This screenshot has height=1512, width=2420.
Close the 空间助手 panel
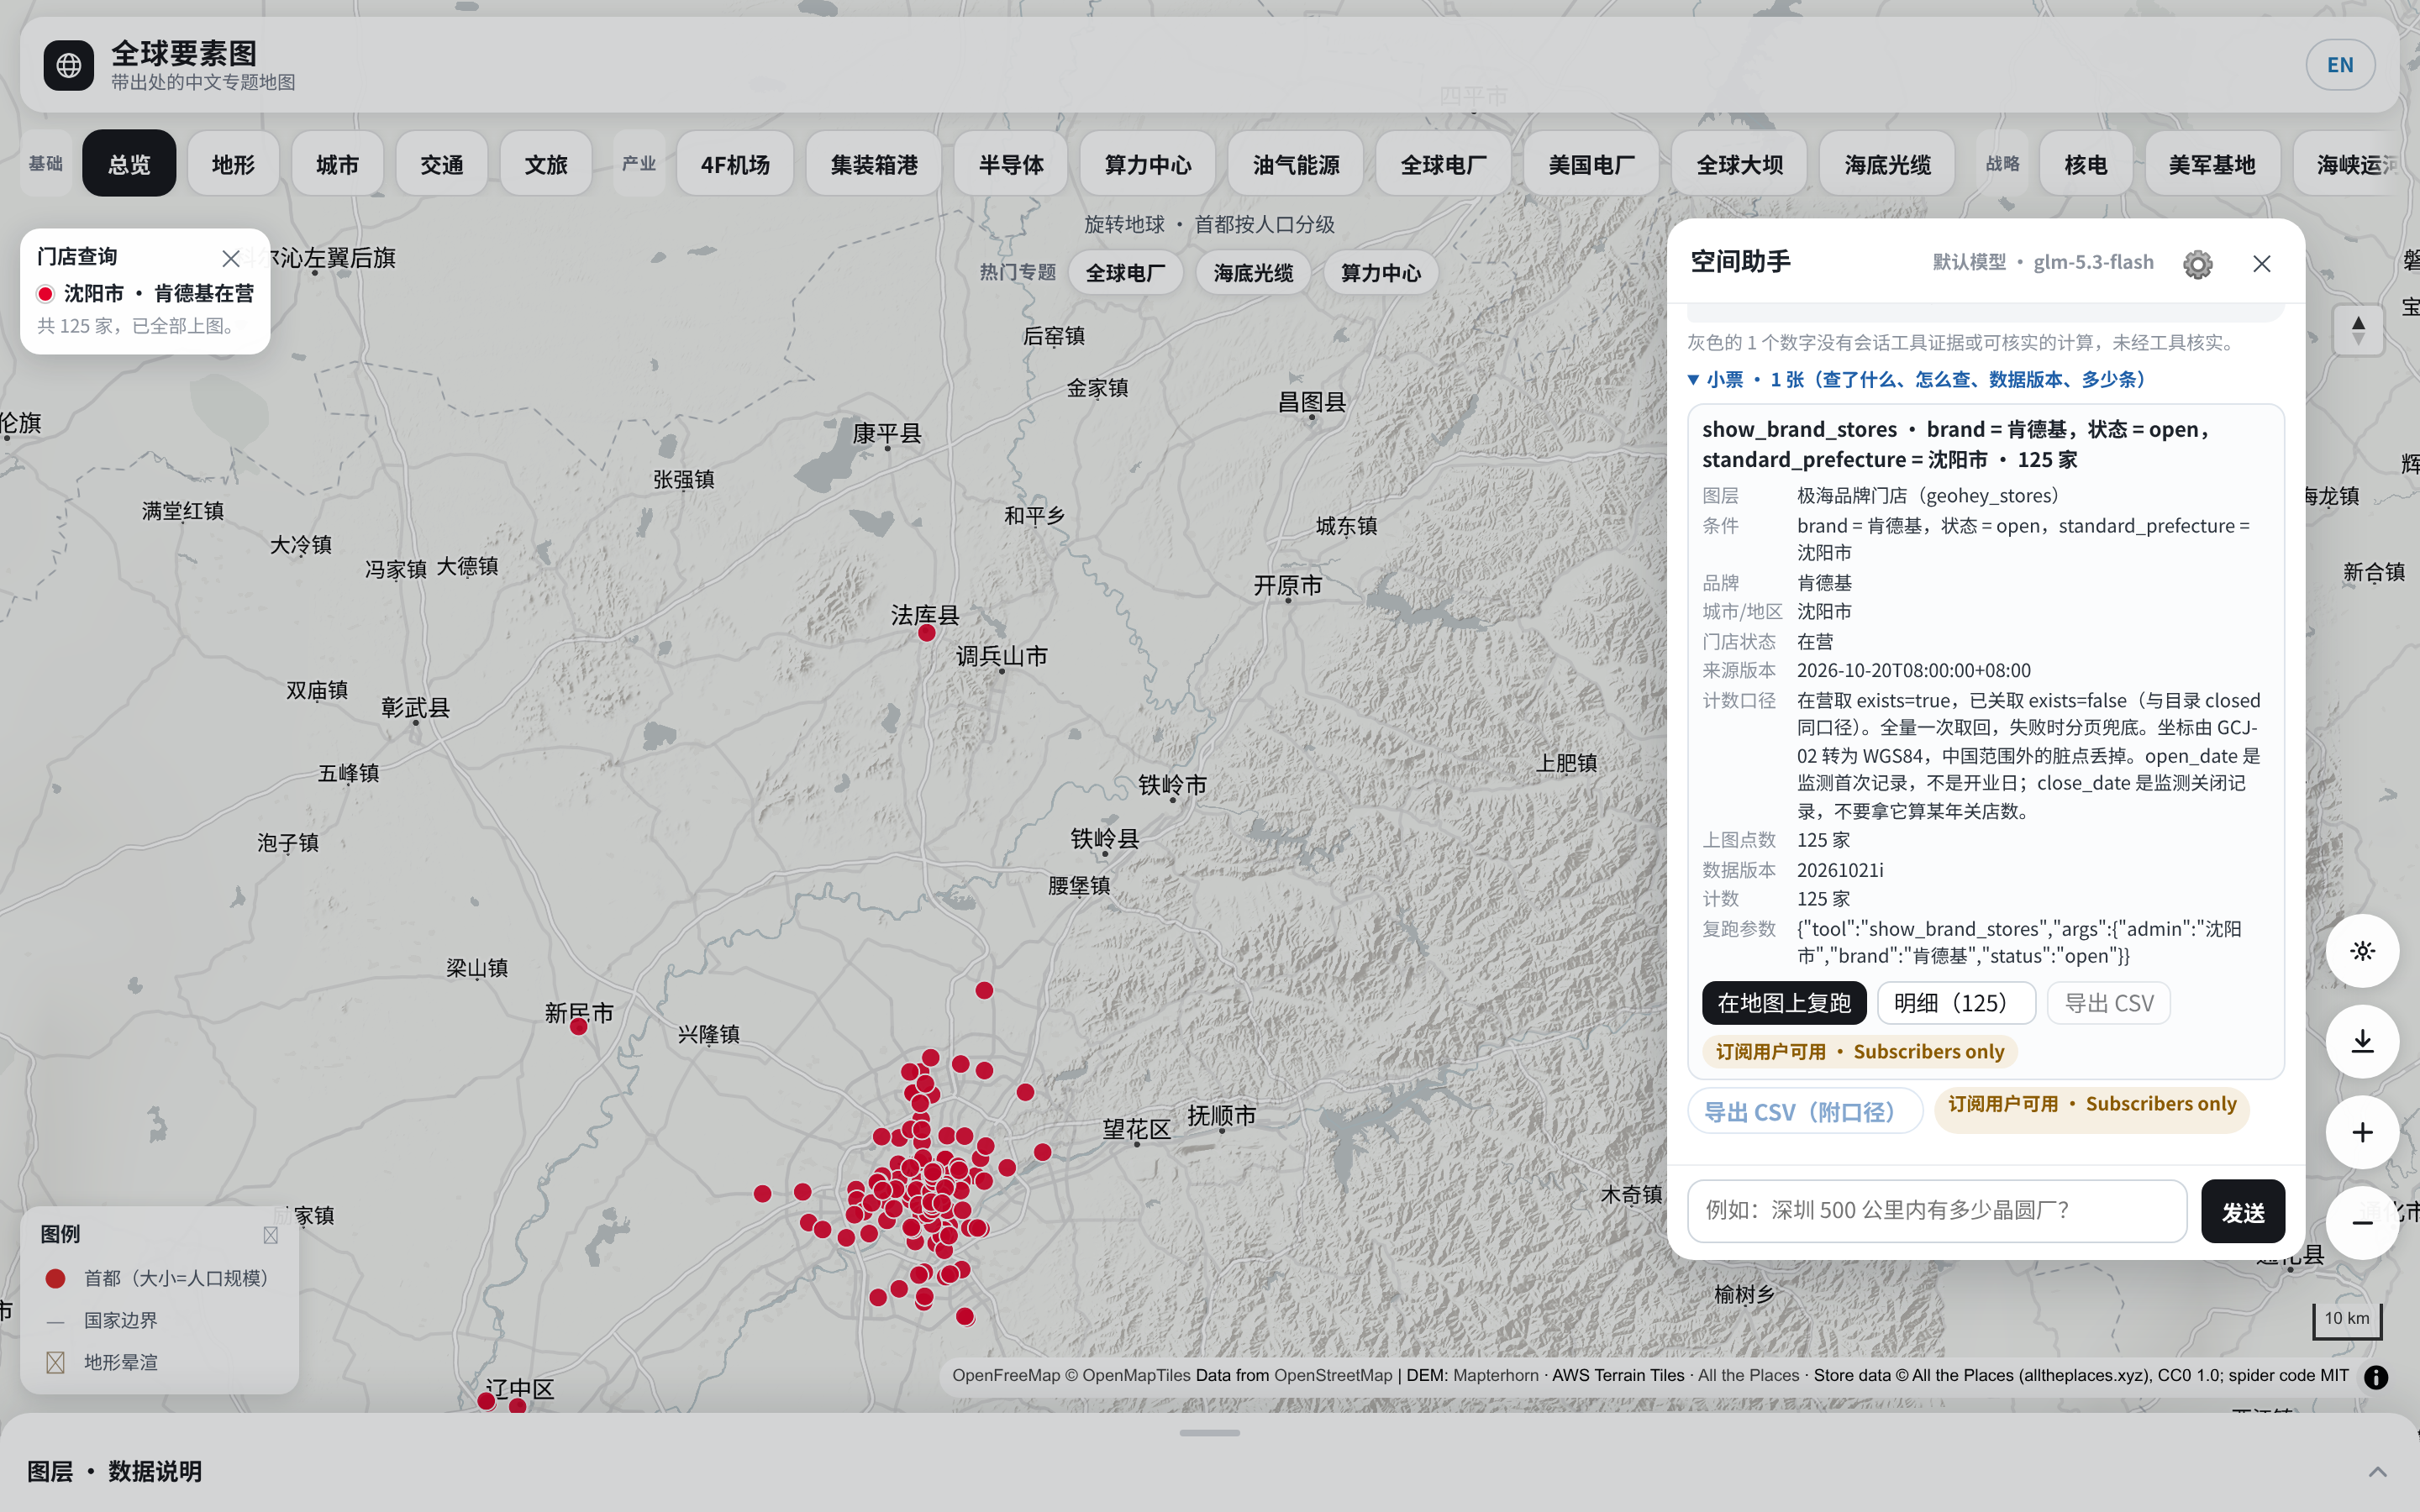point(2262,264)
